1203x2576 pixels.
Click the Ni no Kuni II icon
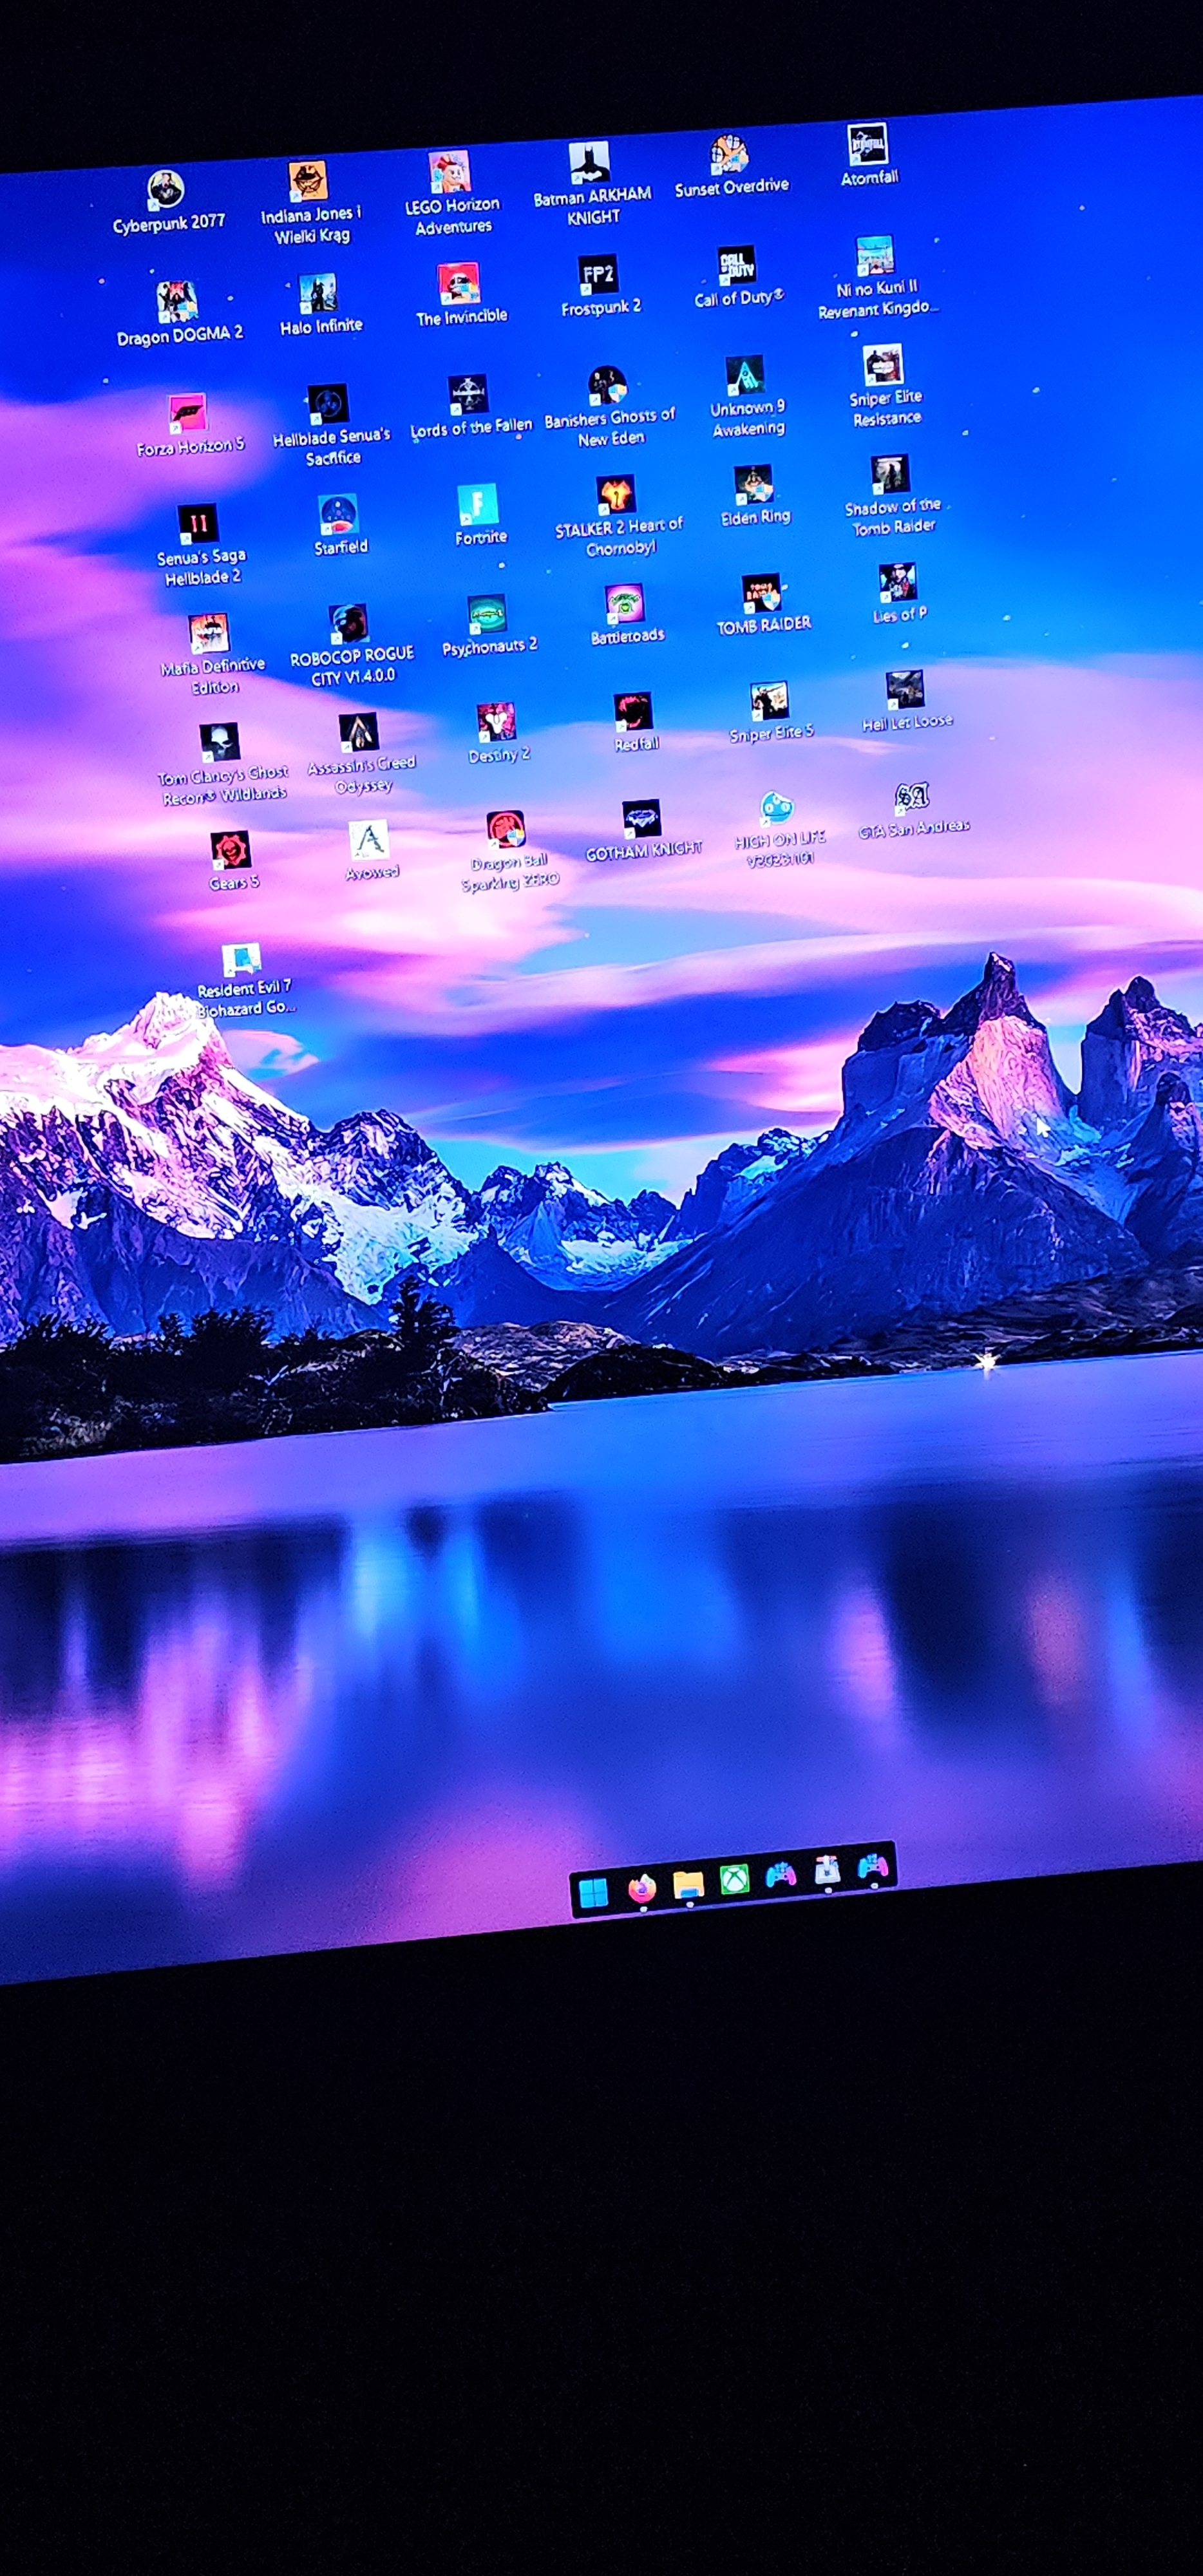[875, 256]
